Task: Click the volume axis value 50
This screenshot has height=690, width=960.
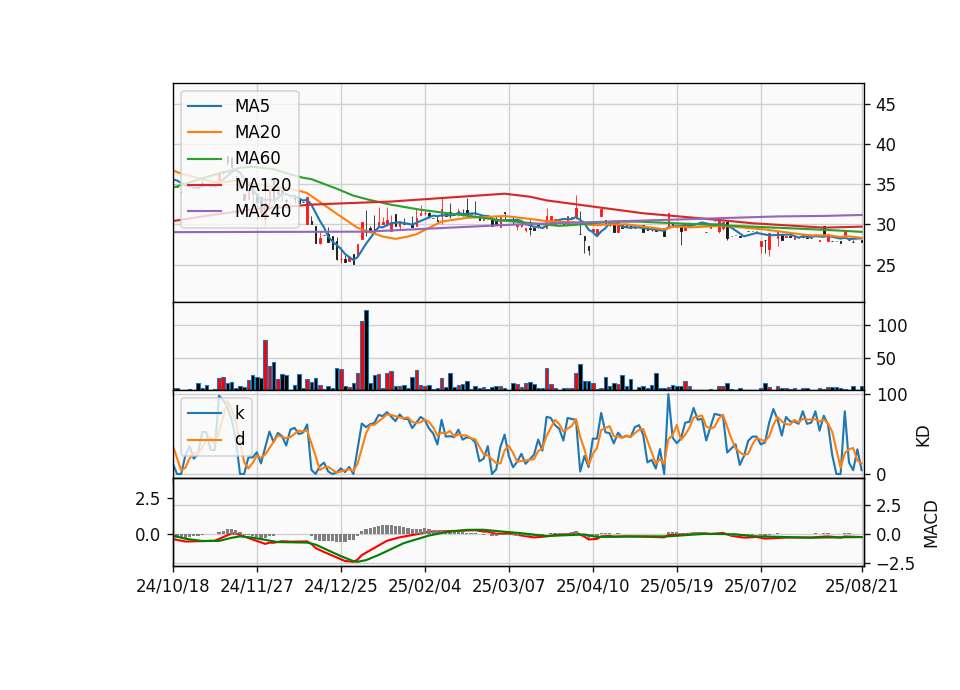Action: coord(887,359)
